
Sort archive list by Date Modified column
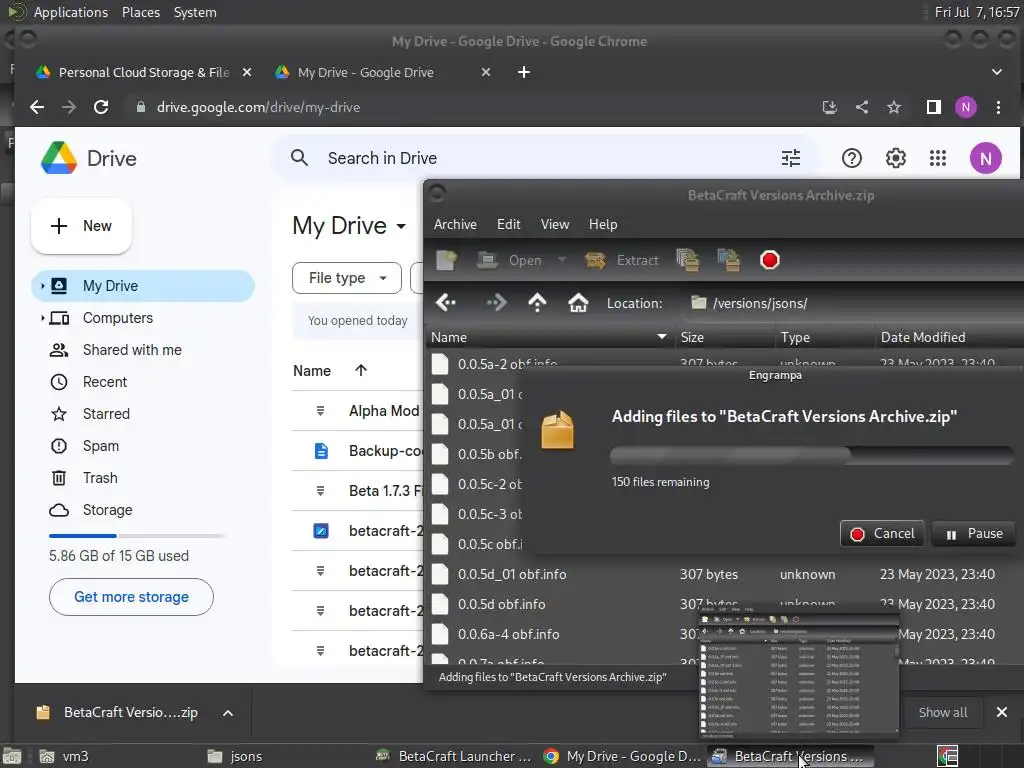pos(950,337)
